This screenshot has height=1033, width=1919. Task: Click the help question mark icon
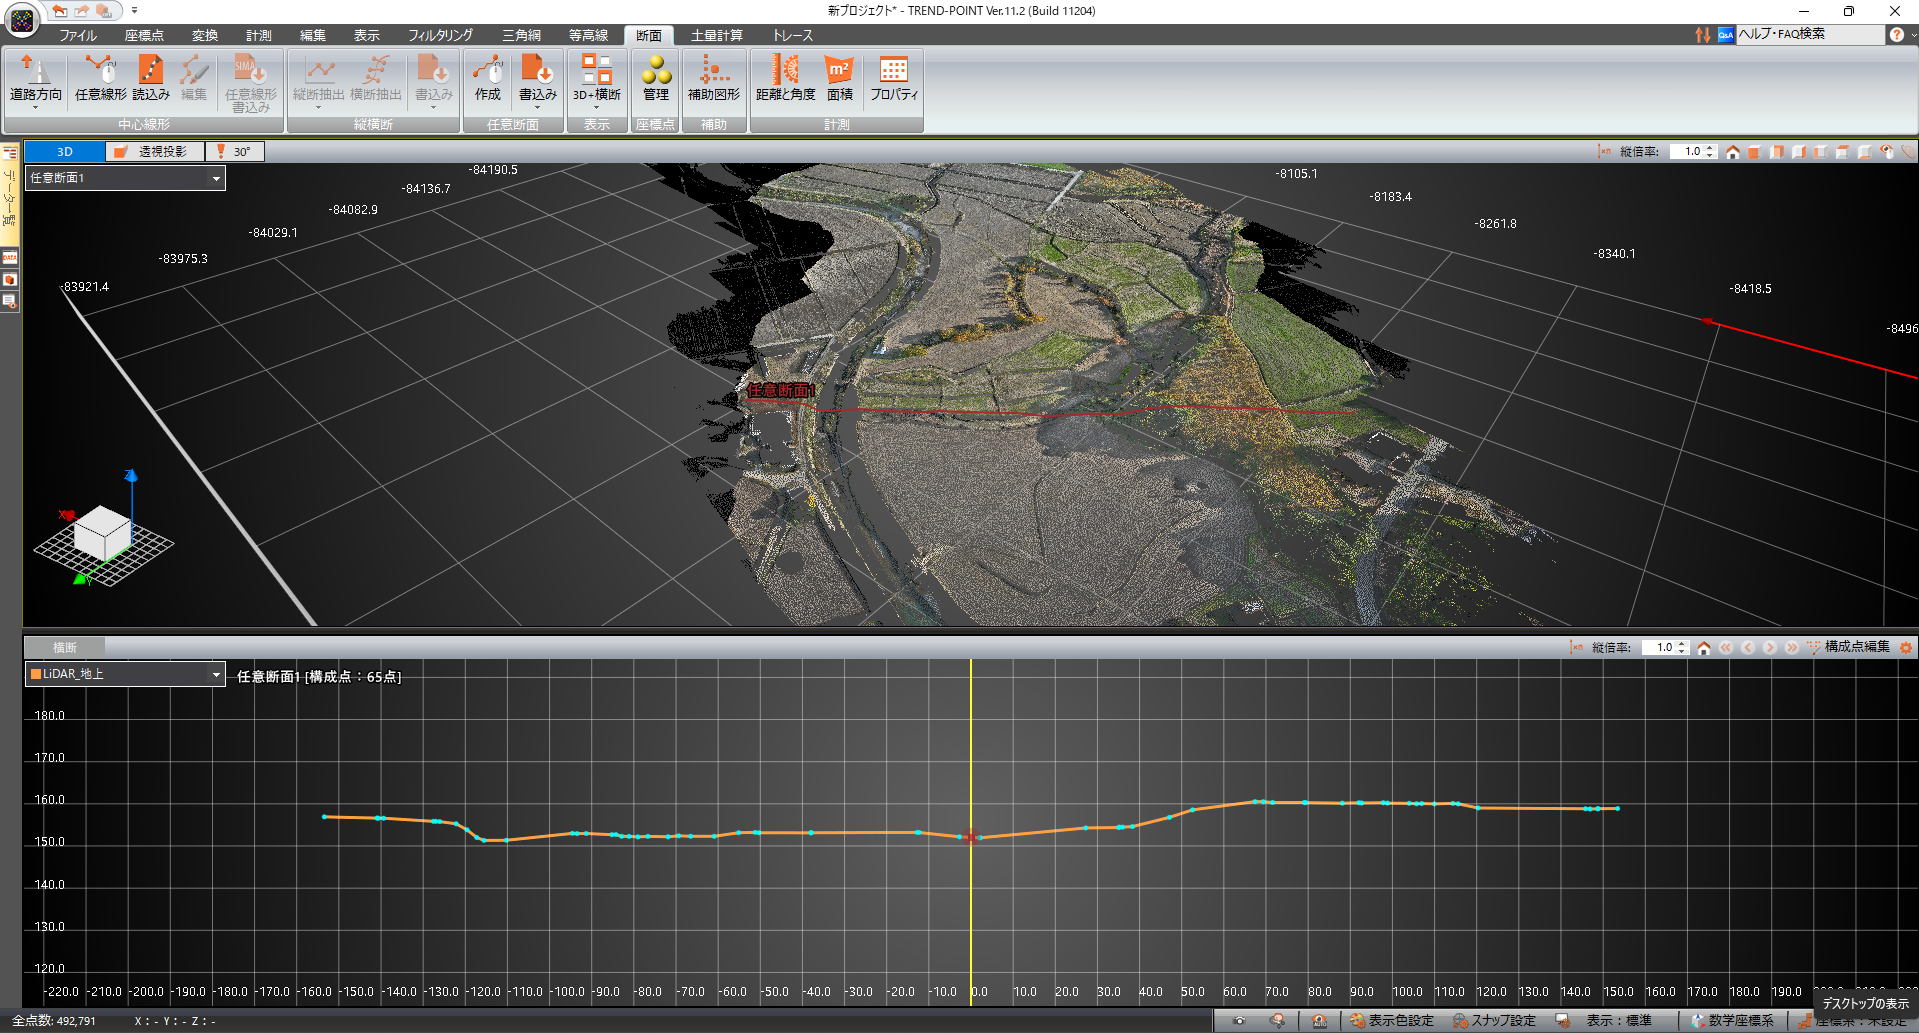pyautogui.click(x=1896, y=35)
